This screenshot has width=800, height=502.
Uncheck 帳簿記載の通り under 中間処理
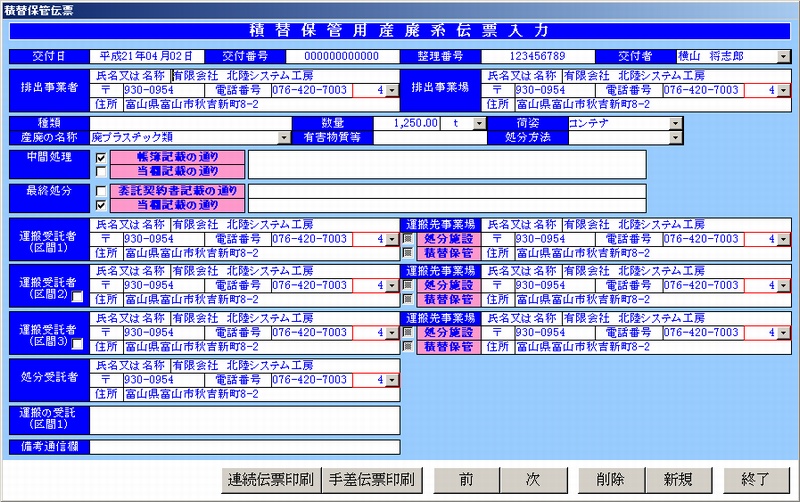click(x=101, y=158)
